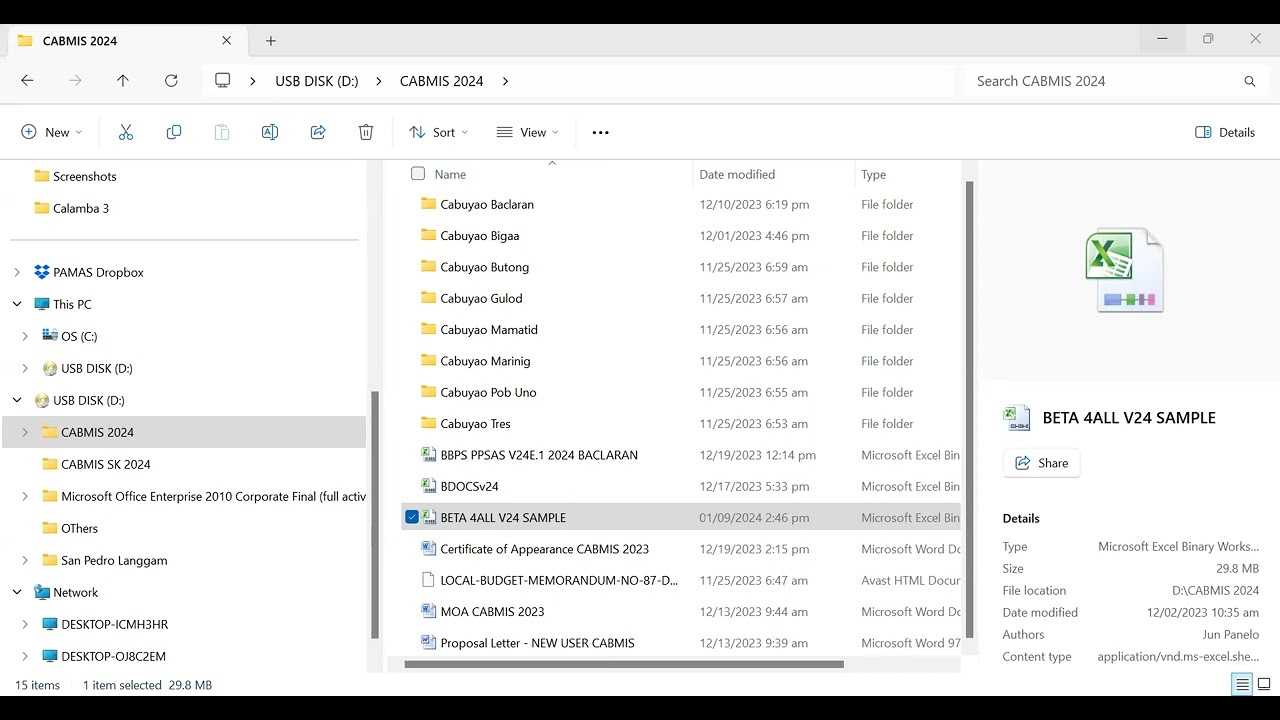Sort by the Name column header

pyautogui.click(x=450, y=174)
